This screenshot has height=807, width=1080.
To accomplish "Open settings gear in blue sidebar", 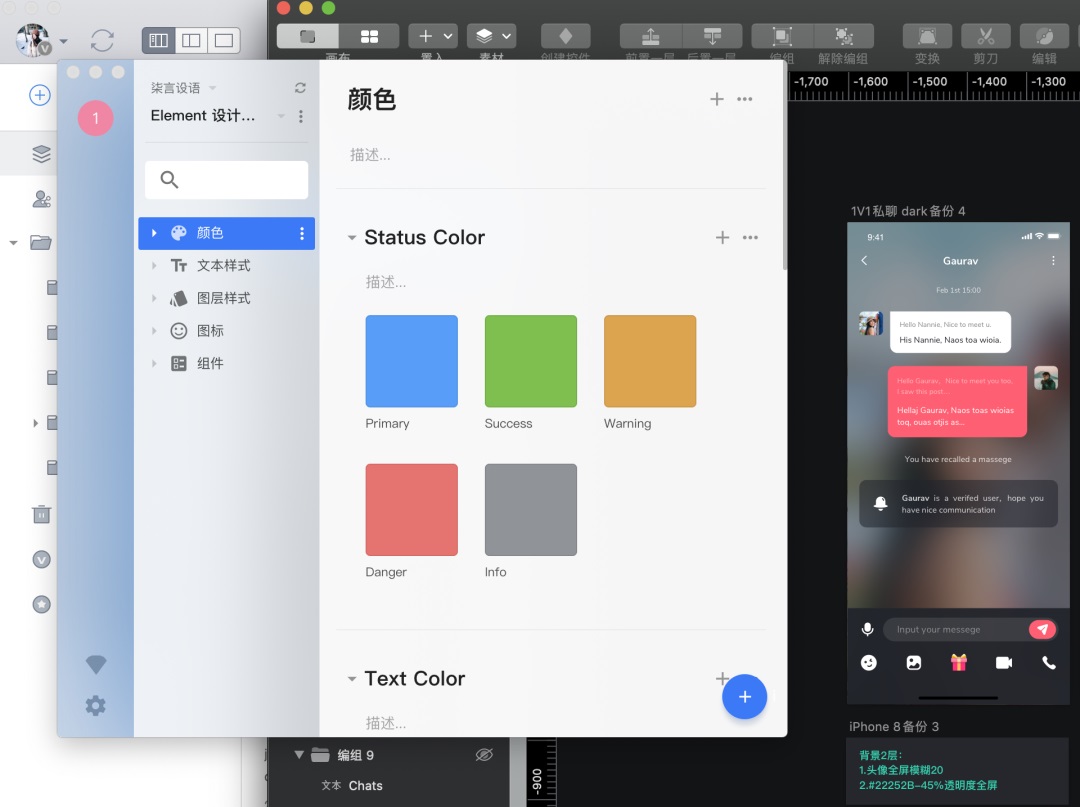I will click(x=95, y=706).
